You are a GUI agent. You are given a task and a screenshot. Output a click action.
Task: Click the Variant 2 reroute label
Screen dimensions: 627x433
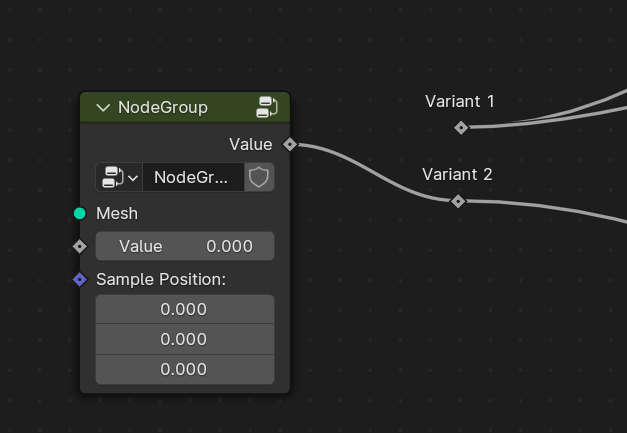pos(457,174)
